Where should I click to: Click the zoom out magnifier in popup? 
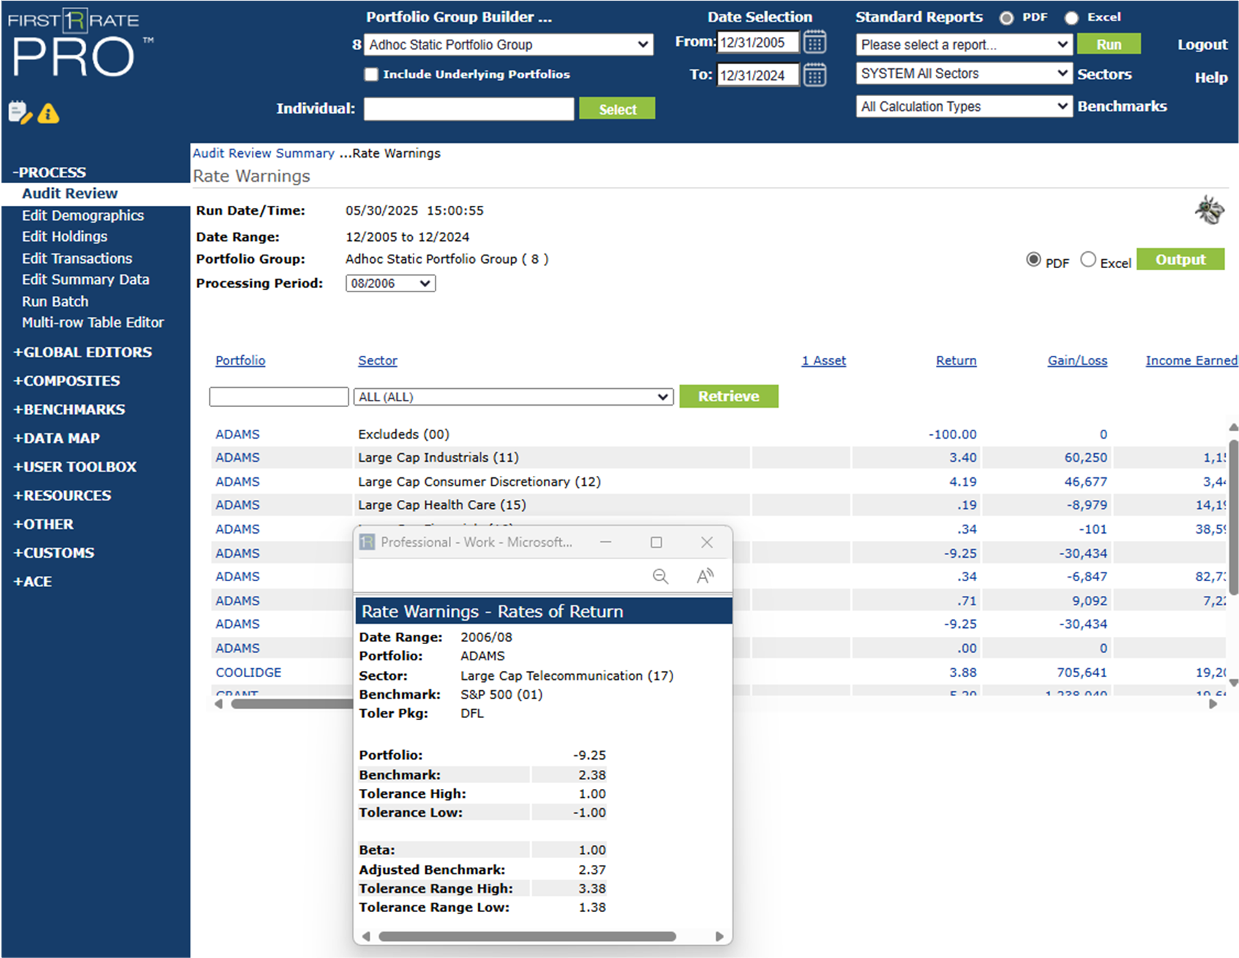(x=660, y=576)
